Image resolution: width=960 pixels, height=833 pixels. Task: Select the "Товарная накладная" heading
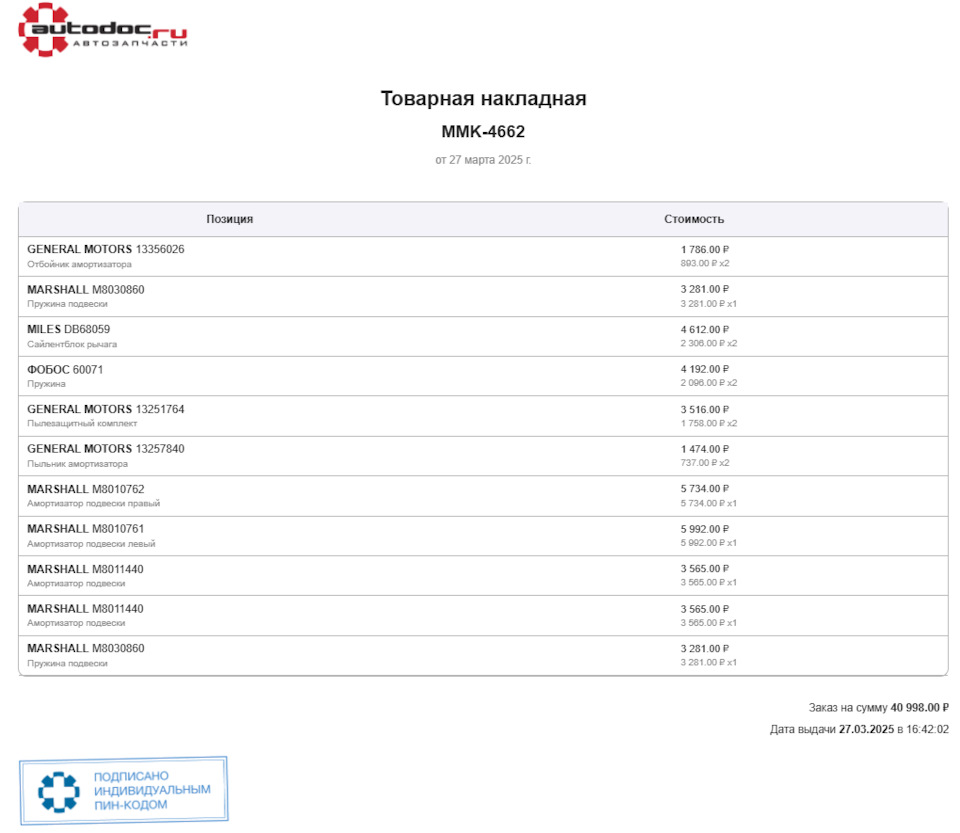(x=483, y=98)
